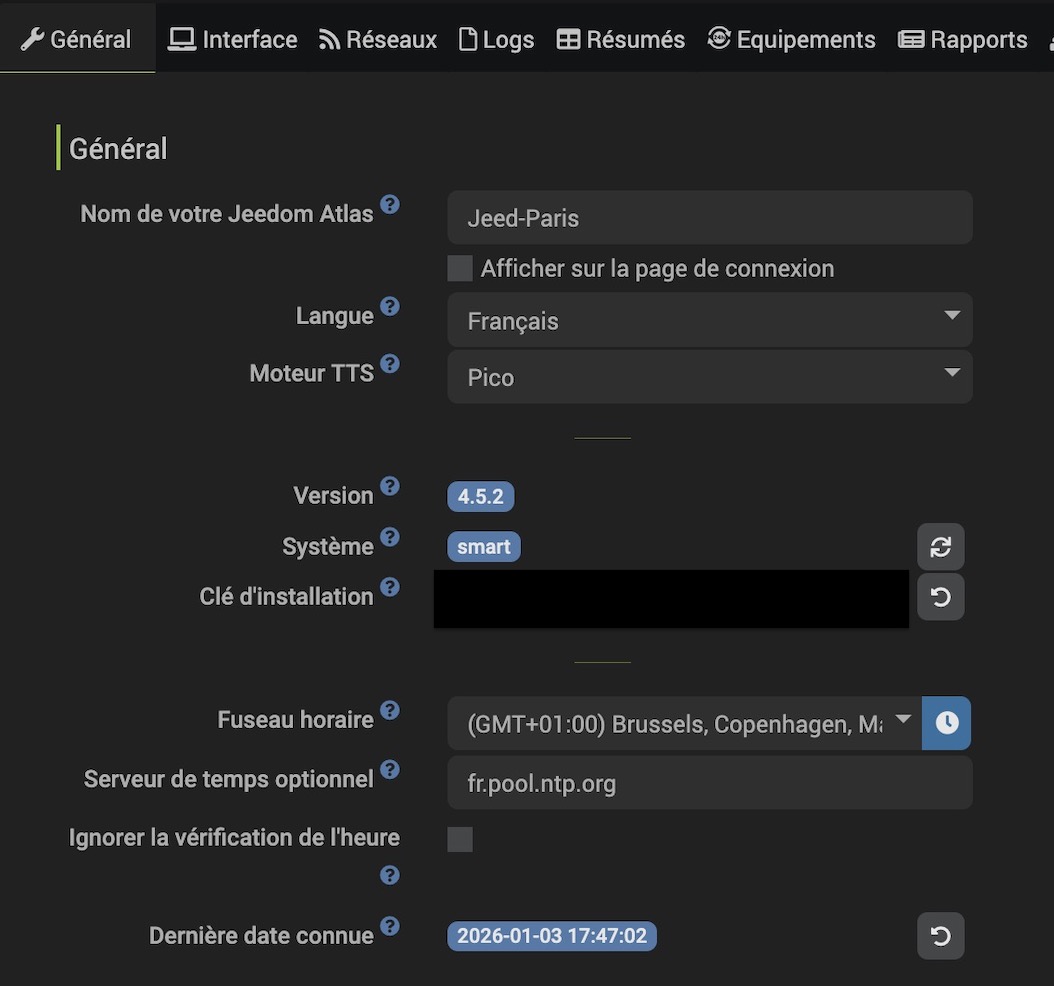Click the refresh icon beside Système
The width and height of the screenshot is (1054, 986).
point(940,547)
